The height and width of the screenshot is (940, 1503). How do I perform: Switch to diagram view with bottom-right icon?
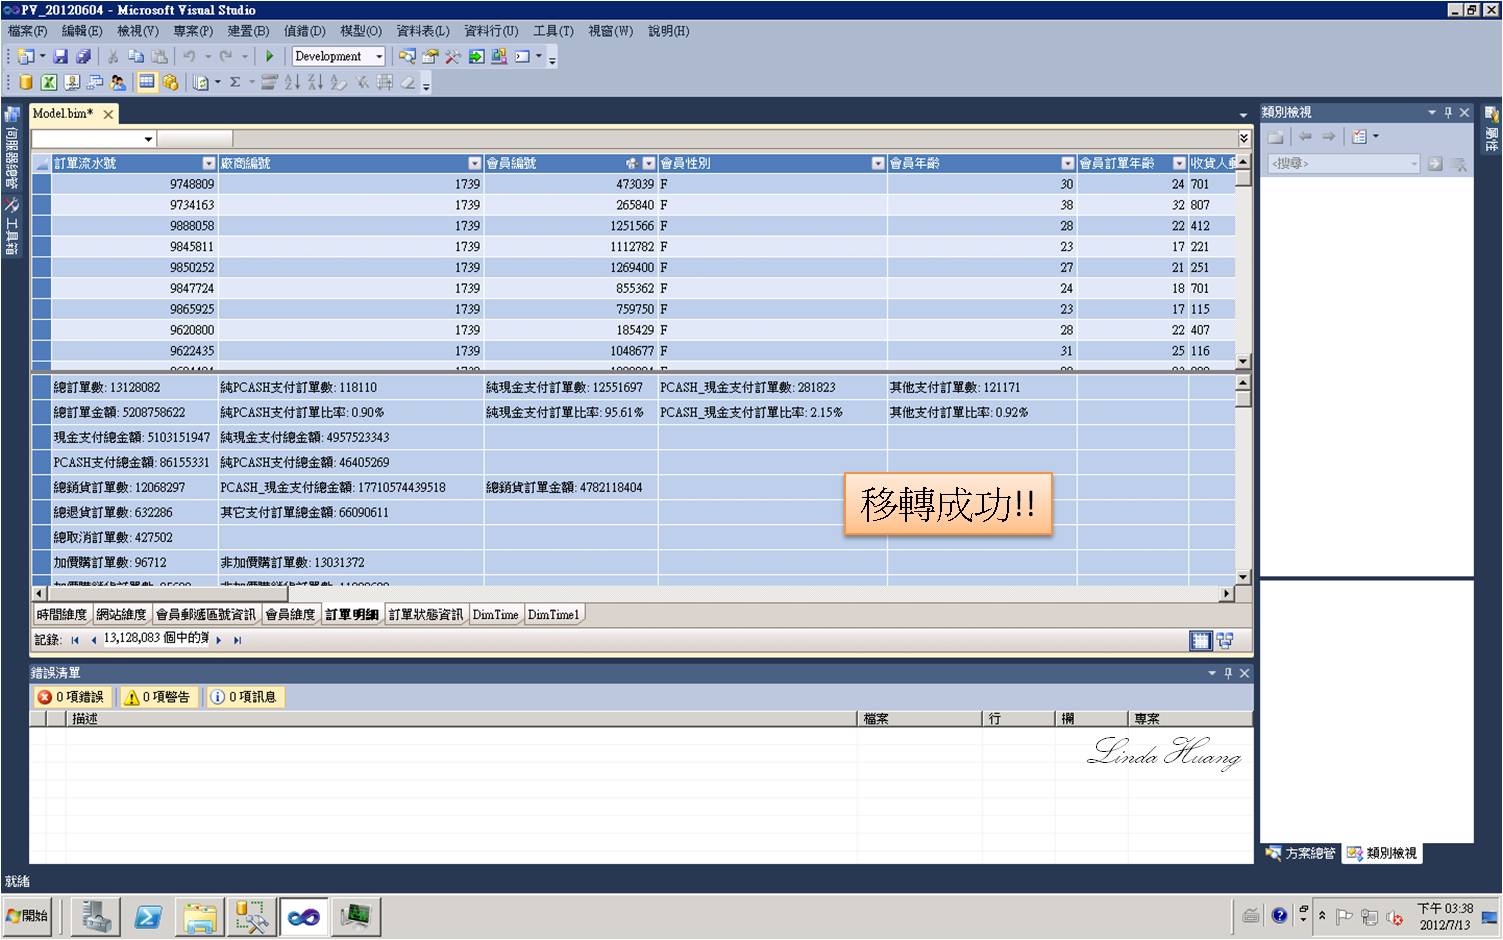1227,640
